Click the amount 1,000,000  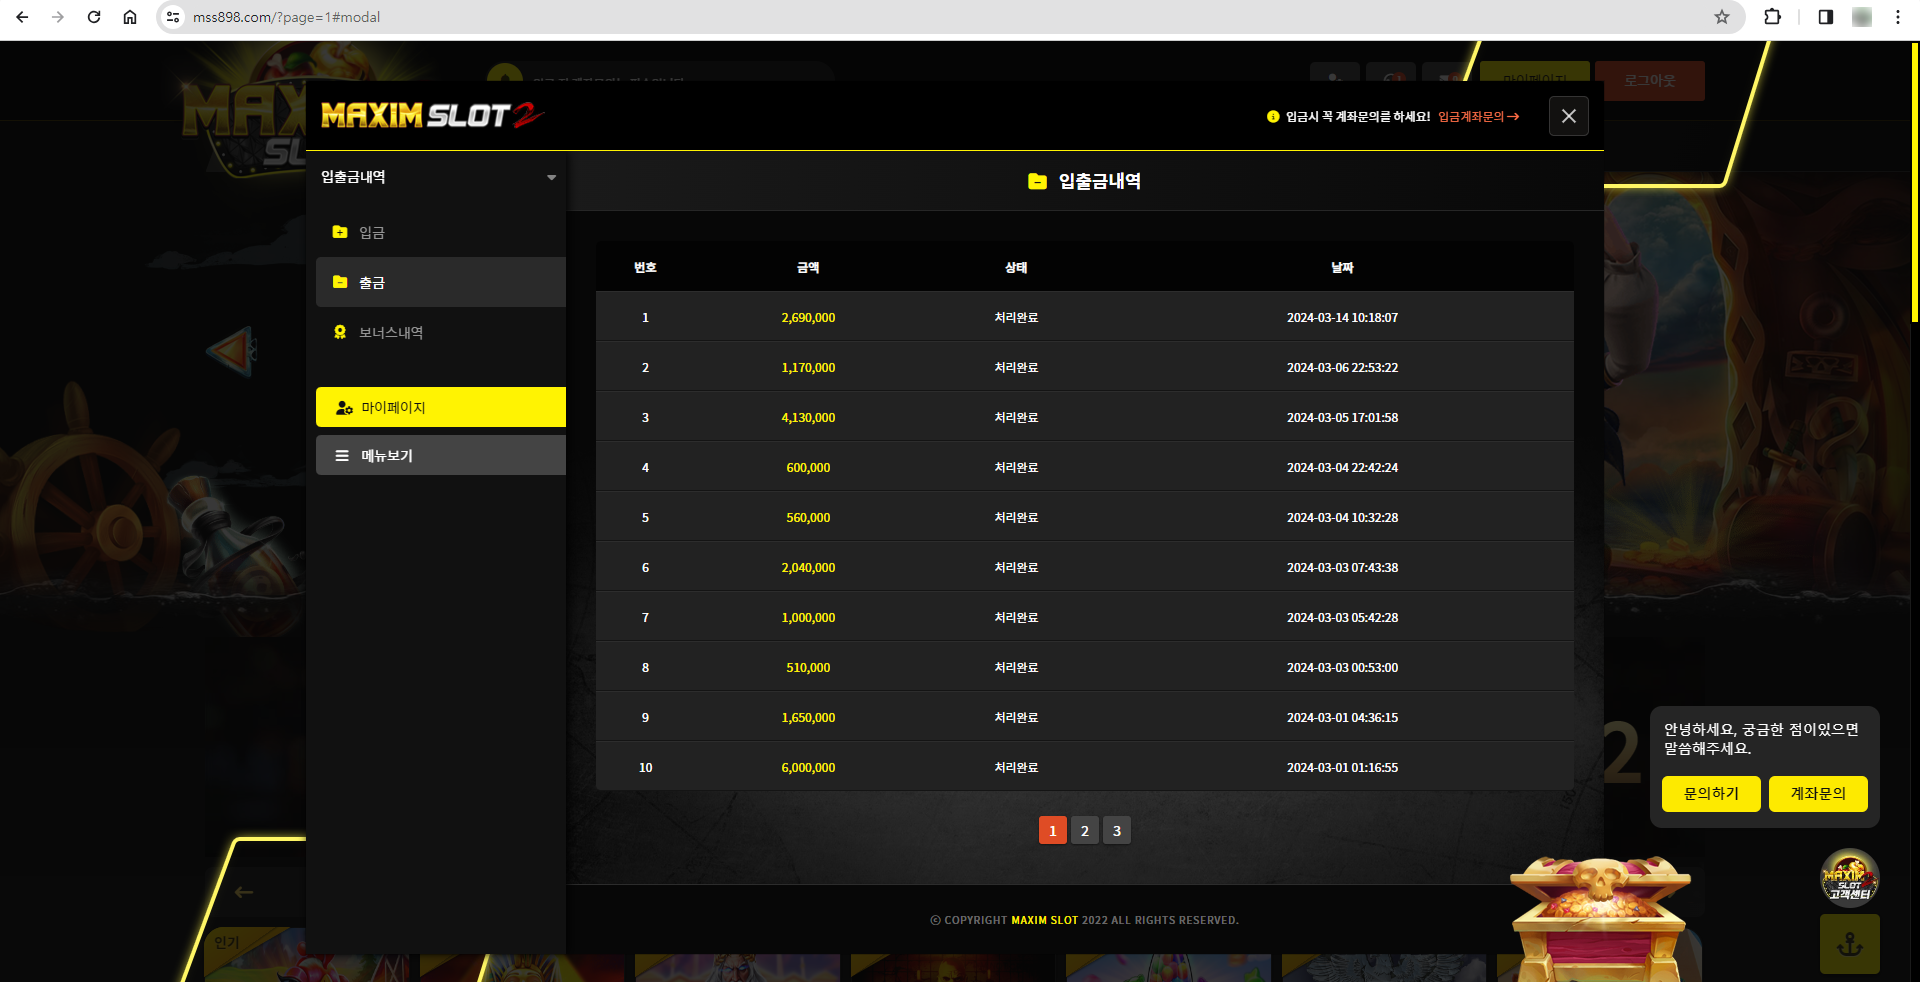tap(808, 618)
